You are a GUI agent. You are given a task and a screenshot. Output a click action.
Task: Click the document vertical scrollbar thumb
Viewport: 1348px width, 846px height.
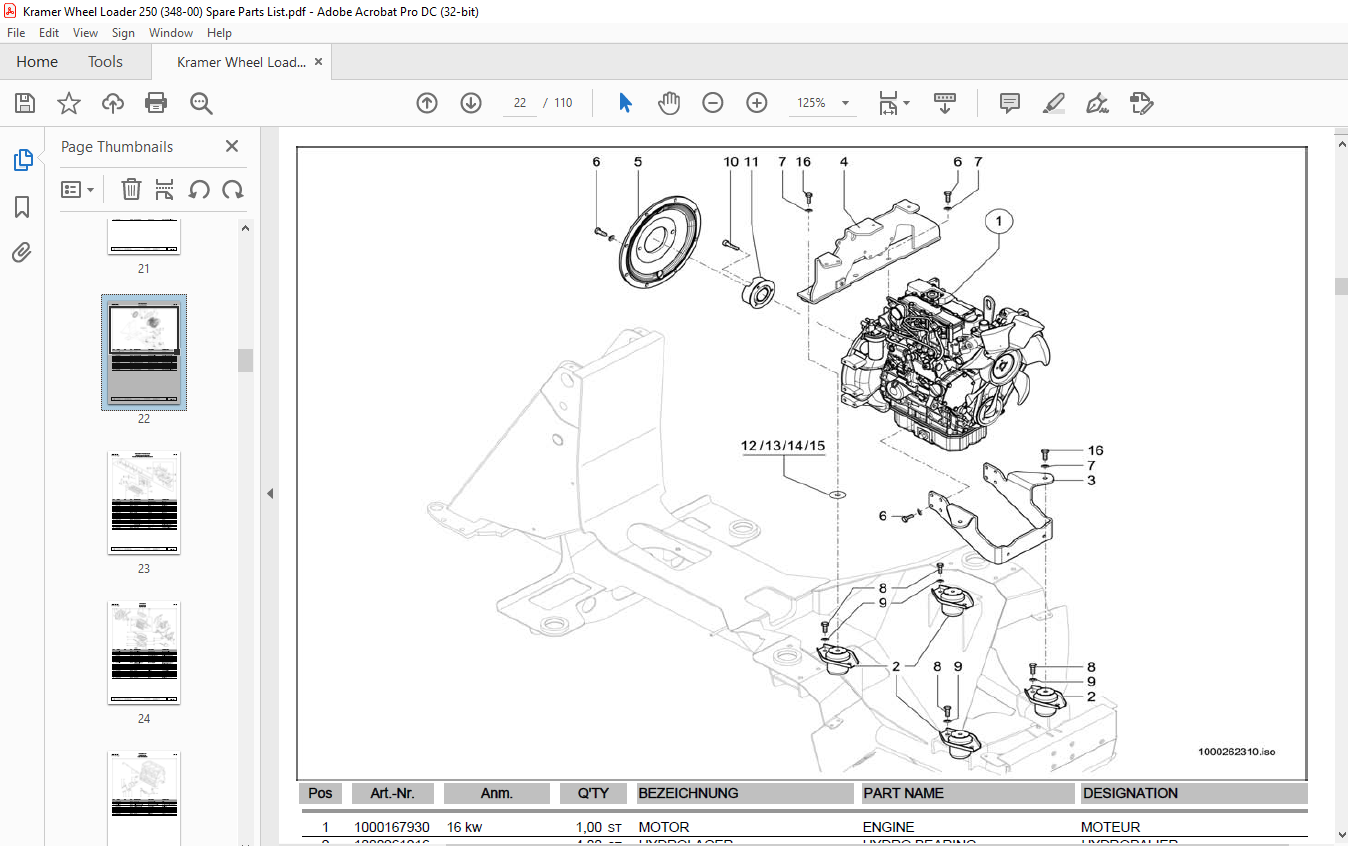coord(1340,286)
